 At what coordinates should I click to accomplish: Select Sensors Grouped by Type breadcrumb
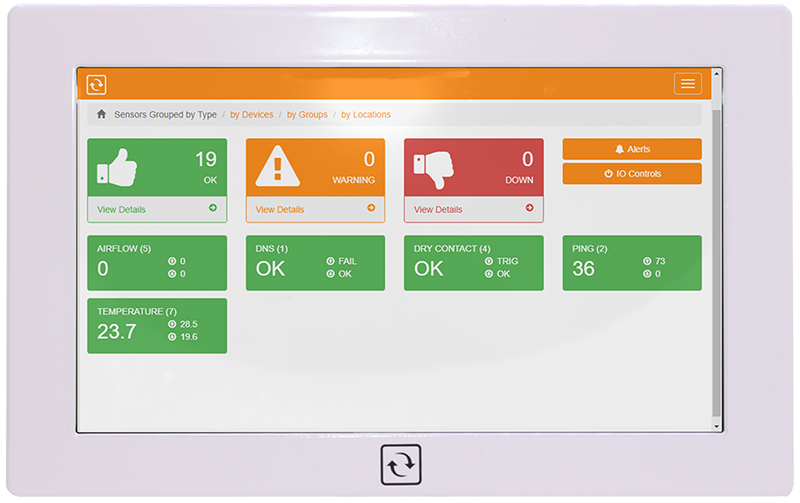(x=165, y=114)
